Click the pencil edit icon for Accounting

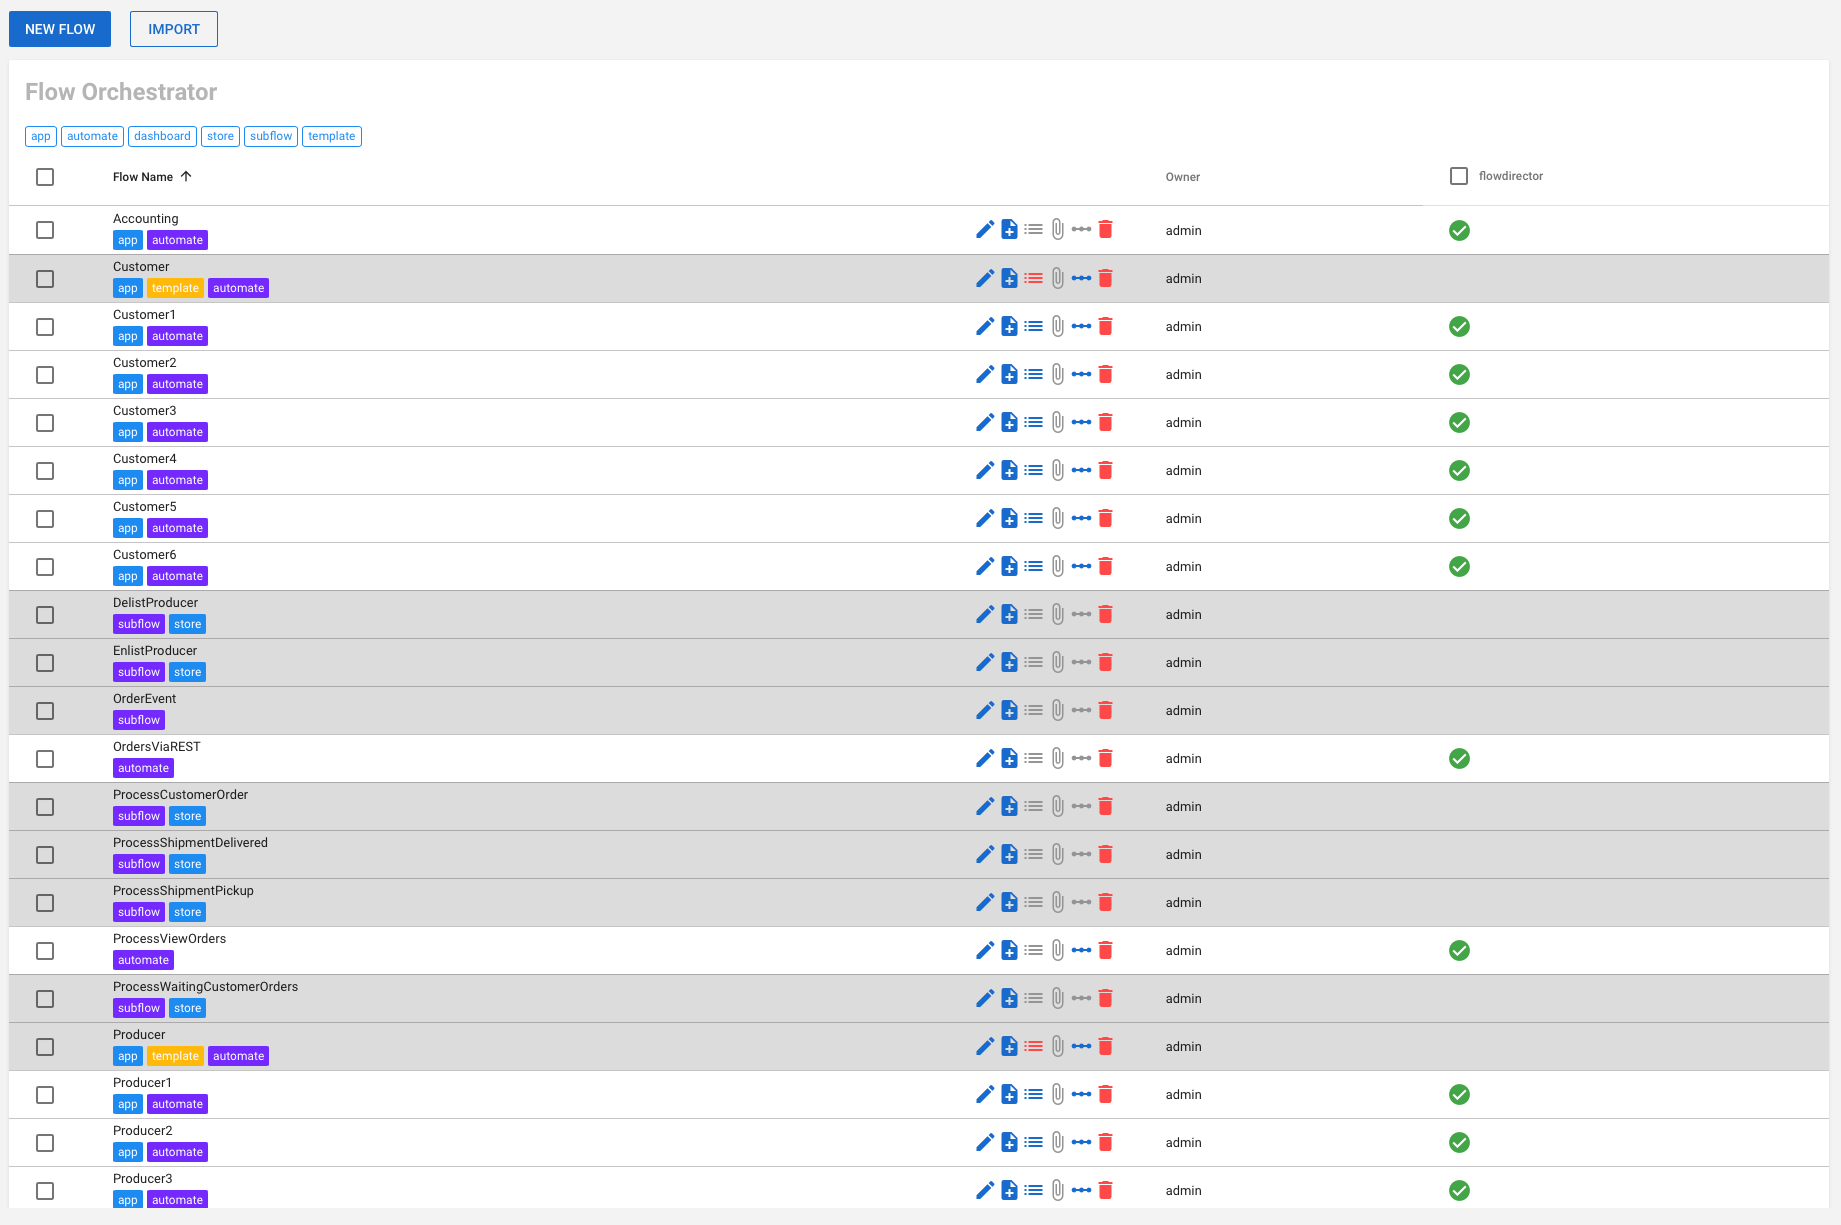(x=984, y=230)
